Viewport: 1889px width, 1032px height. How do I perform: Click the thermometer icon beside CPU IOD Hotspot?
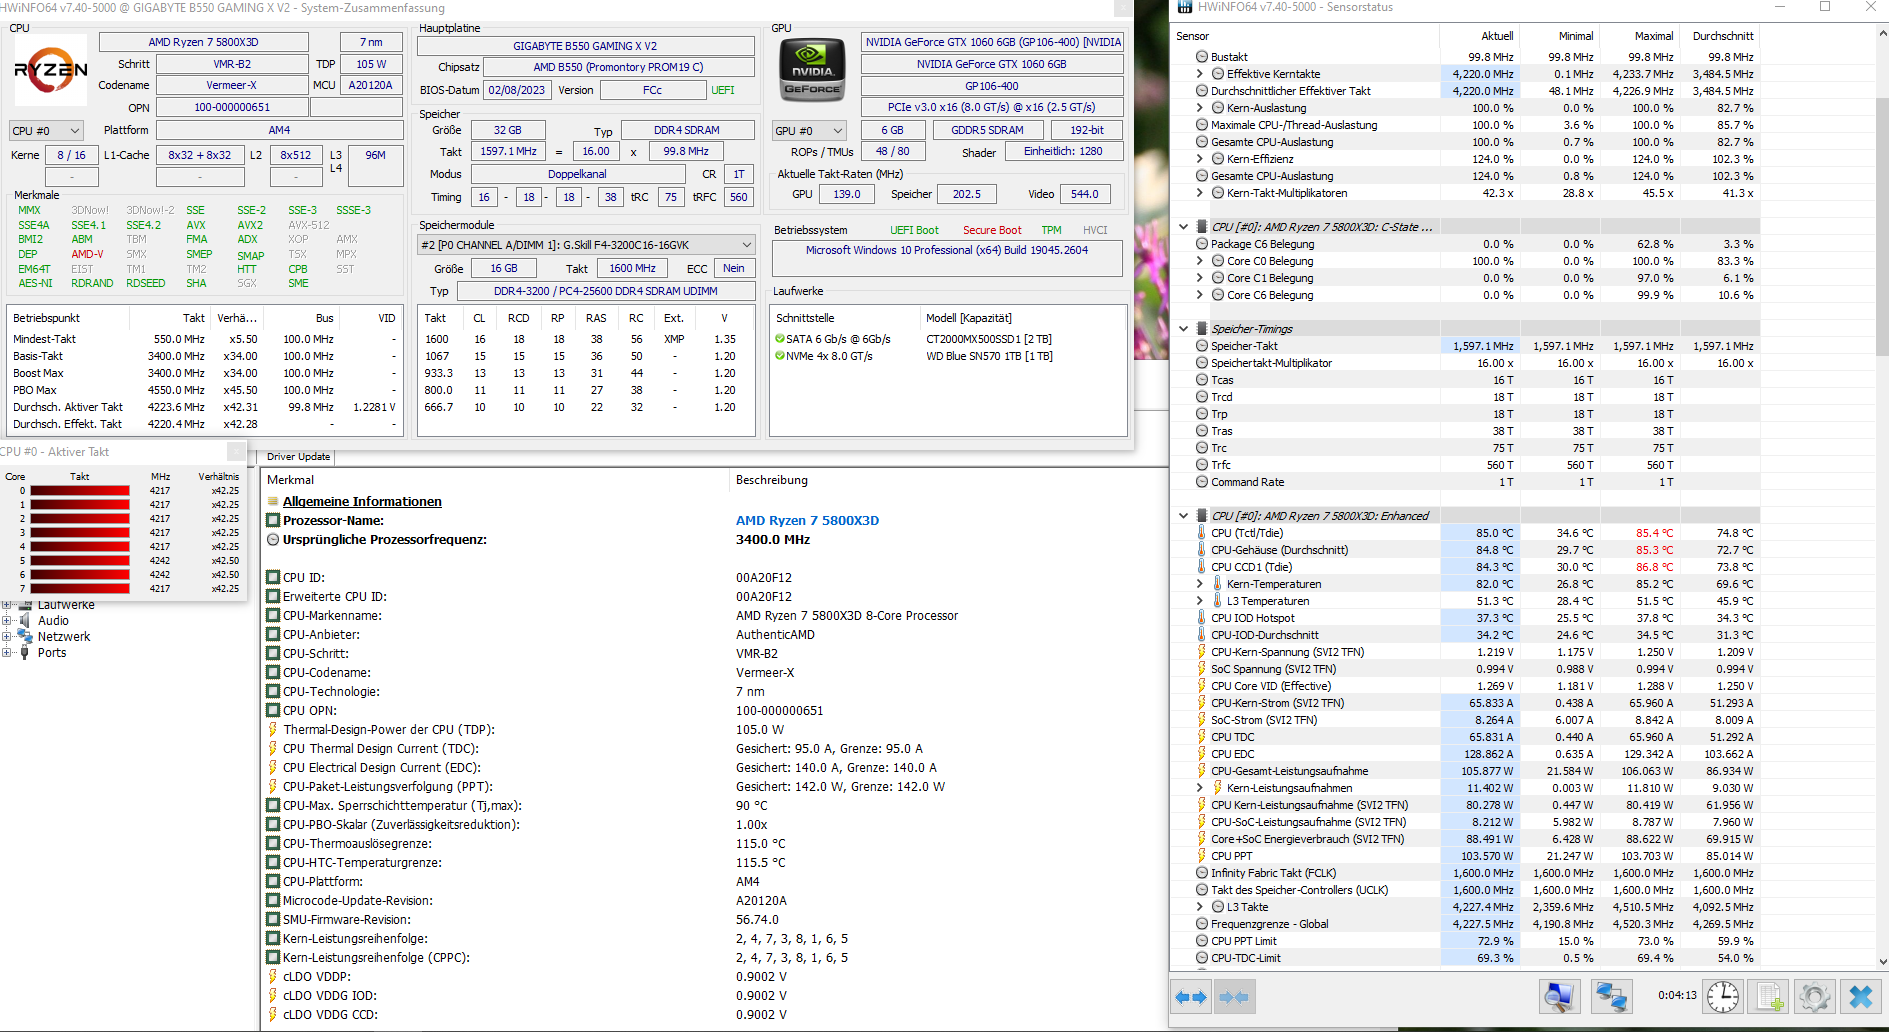[x=1202, y=618]
